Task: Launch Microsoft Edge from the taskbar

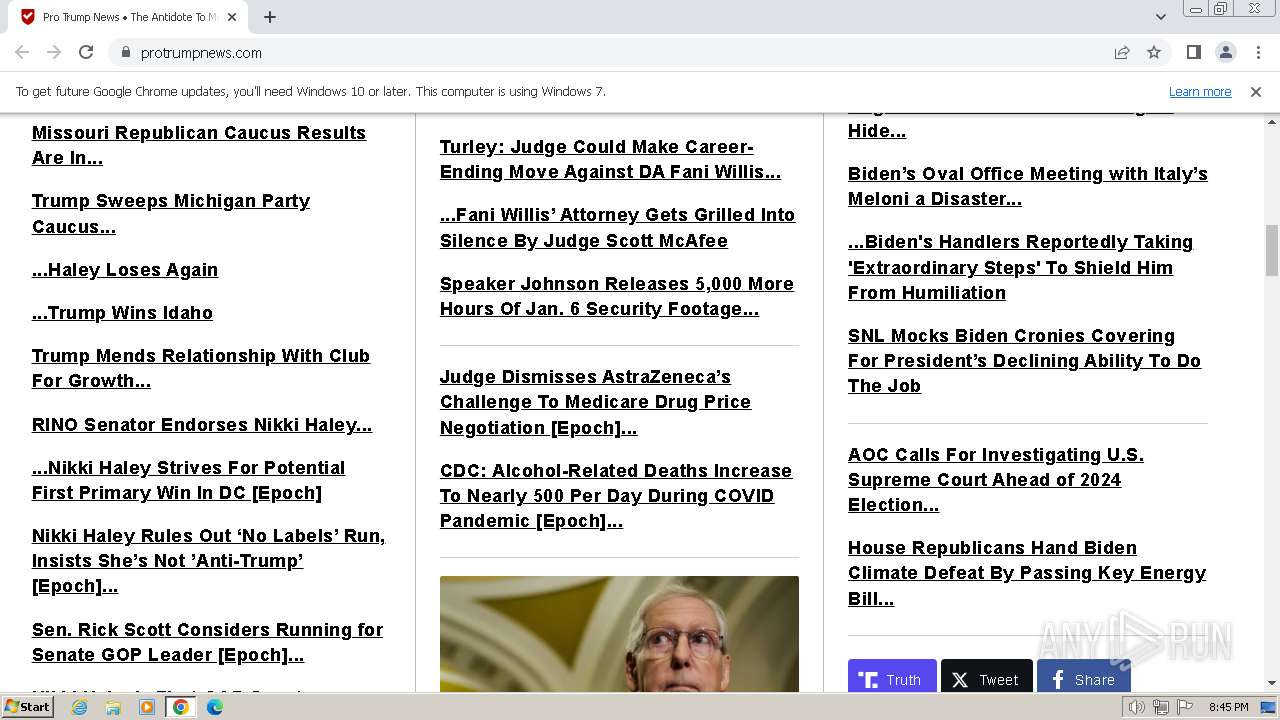Action: [215, 707]
